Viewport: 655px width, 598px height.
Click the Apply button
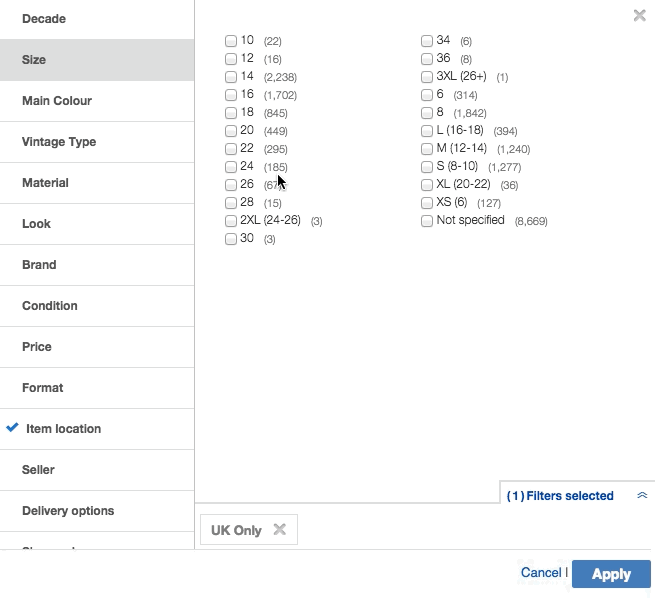coord(611,574)
